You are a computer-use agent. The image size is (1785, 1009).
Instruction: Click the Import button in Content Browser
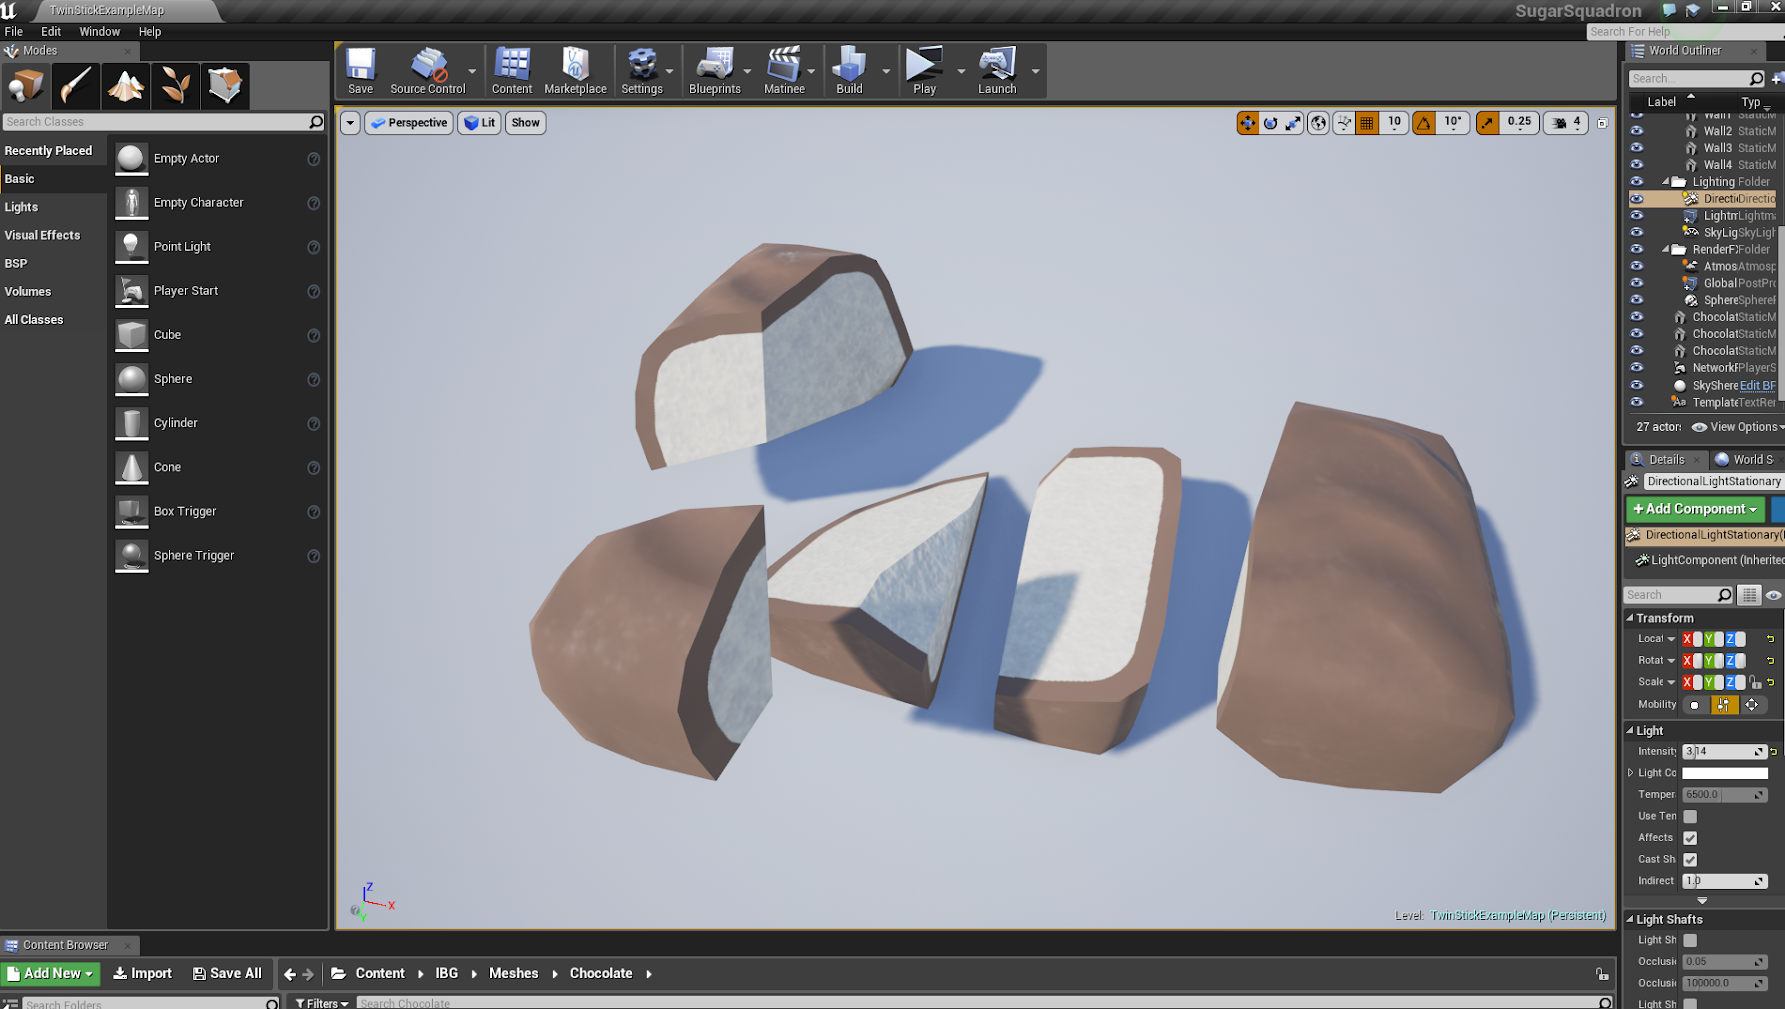coord(142,973)
